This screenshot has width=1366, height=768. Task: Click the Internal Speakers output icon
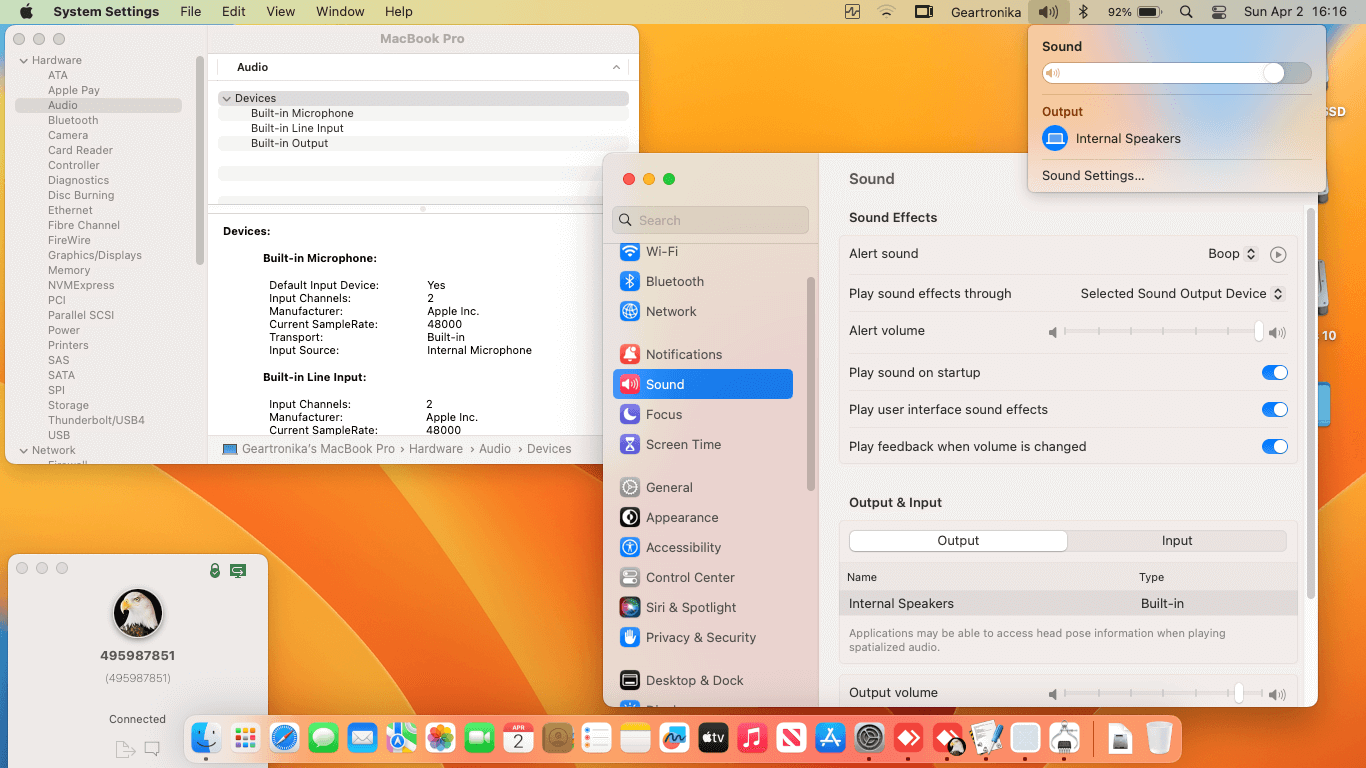(1055, 138)
